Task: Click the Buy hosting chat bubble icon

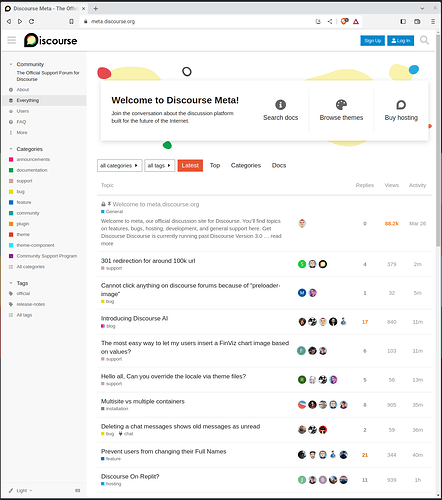Action: pos(401,105)
